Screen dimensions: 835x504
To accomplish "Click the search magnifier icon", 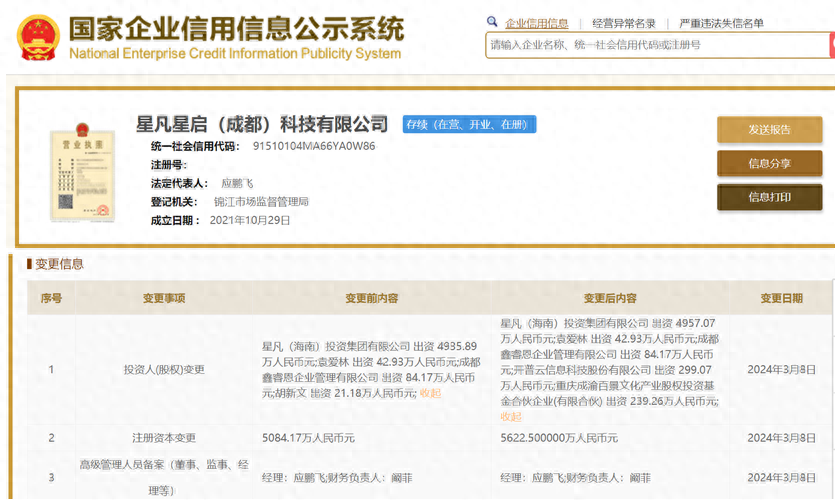I will (492, 22).
